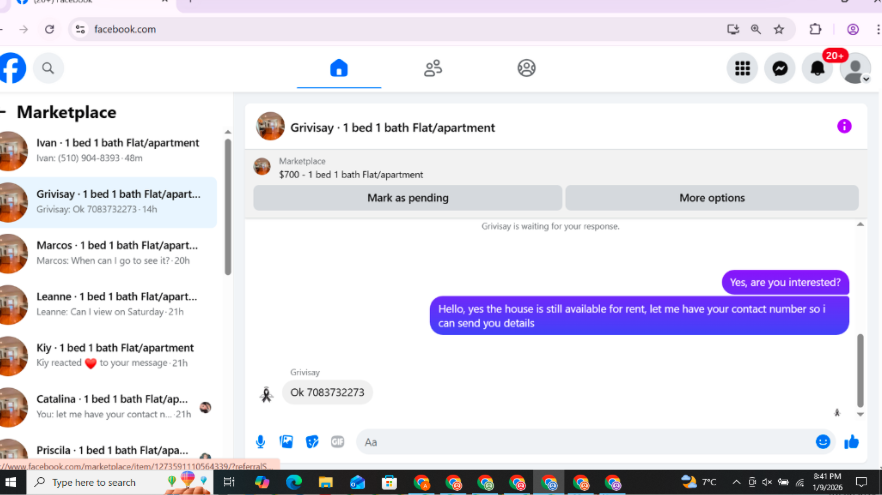Click More options button
The image size is (882, 495).
tap(712, 197)
